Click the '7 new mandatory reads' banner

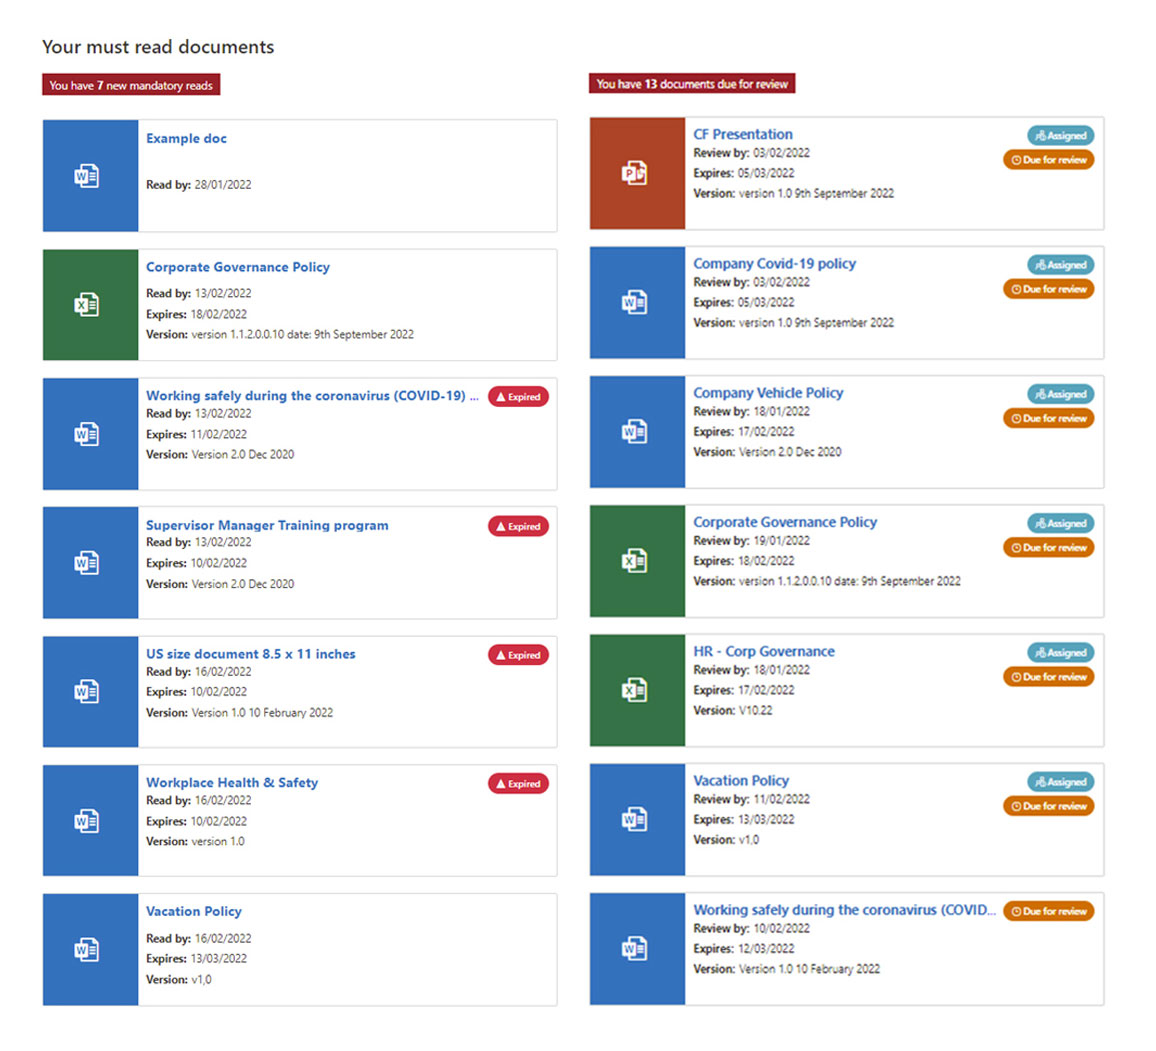131,85
